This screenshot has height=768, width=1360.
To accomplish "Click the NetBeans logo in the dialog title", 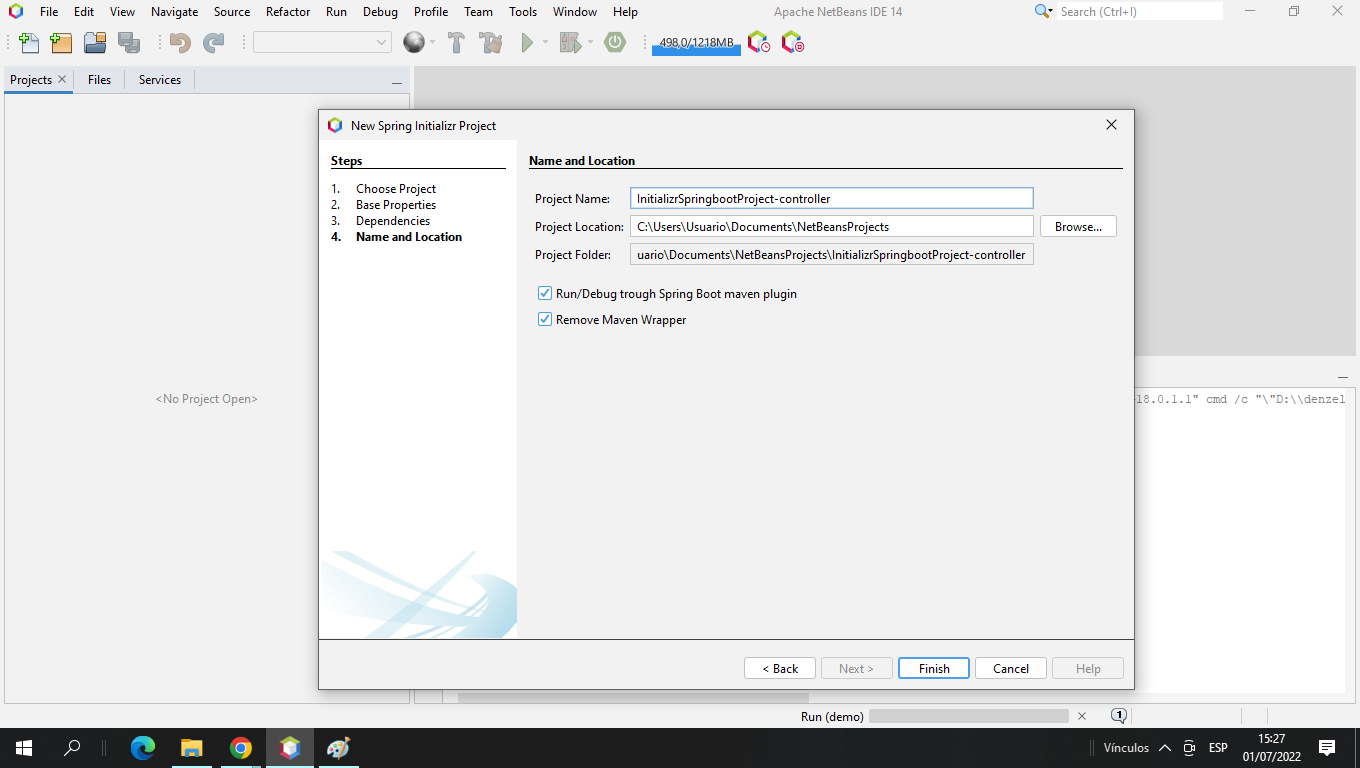I will point(335,125).
